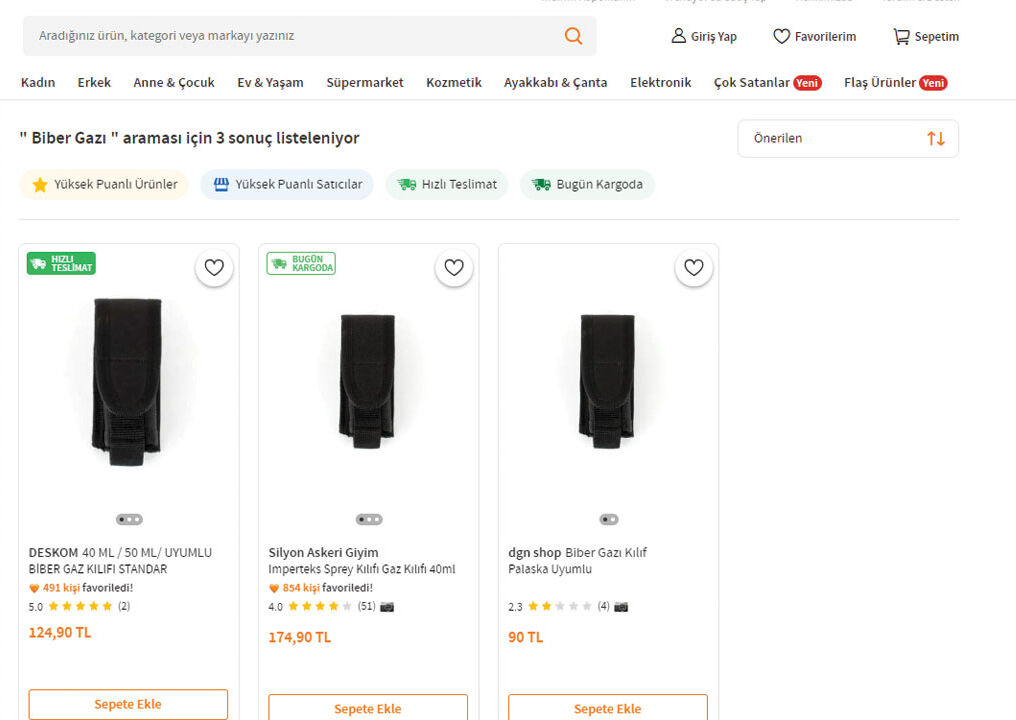Image resolution: width=1016 pixels, height=720 pixels.
Task: Click the orange search magnifier icon
Action: 573,36
